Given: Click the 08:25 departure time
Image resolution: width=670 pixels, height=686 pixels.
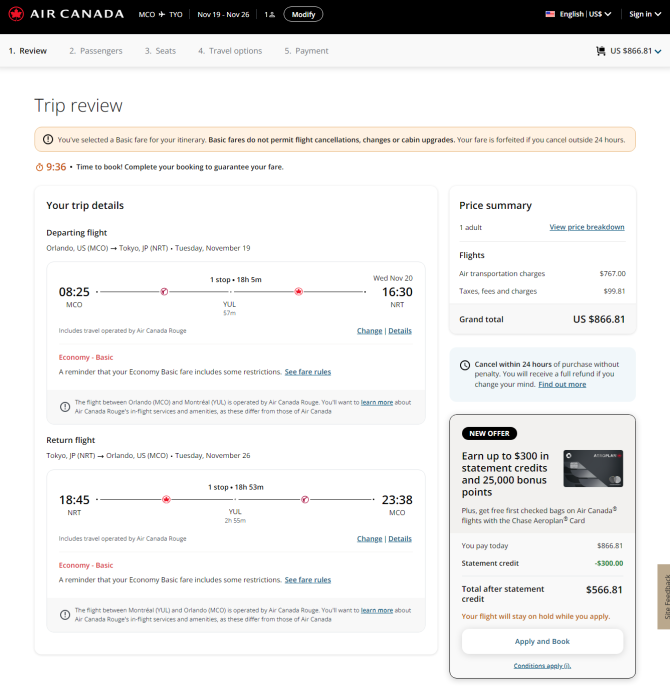Looking at the screenshot, I should [74, 292].
